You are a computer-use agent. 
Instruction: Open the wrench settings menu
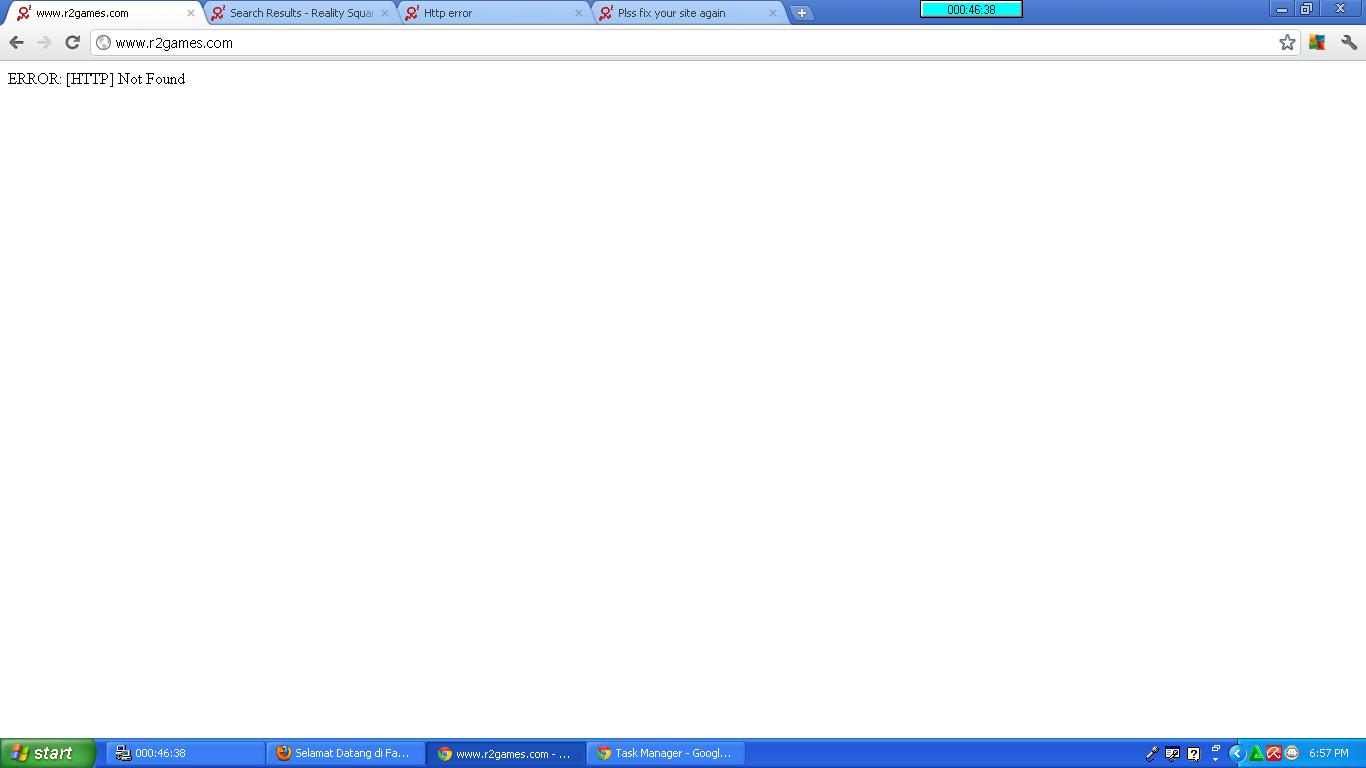click(1349, 42)
